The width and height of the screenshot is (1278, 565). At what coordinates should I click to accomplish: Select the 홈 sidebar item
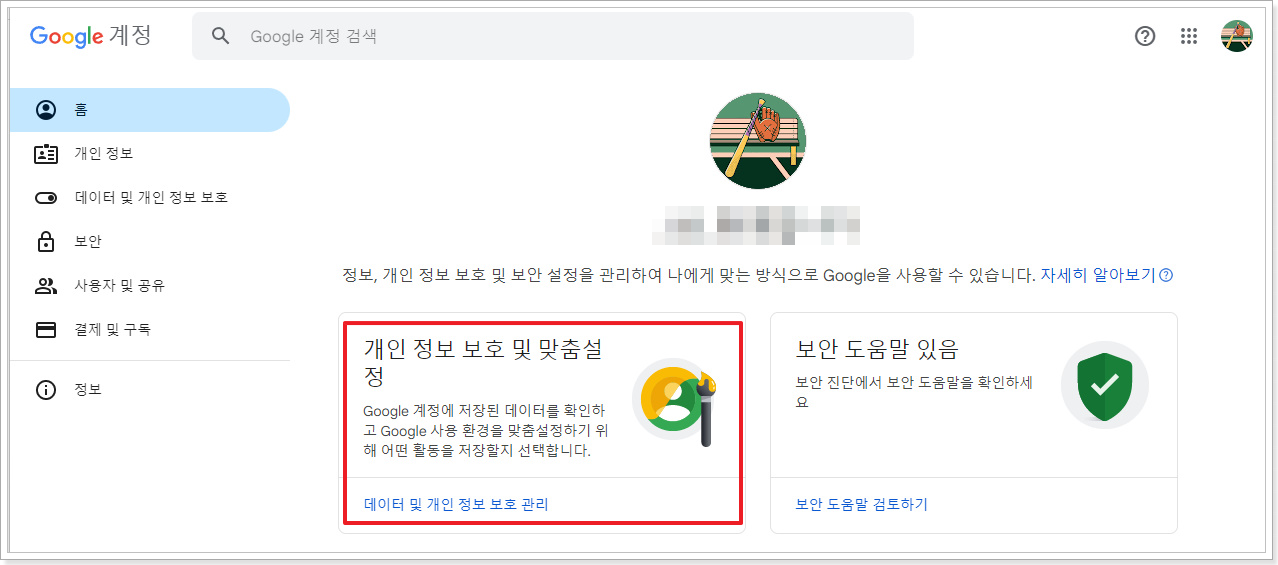[x=150, y=110]
